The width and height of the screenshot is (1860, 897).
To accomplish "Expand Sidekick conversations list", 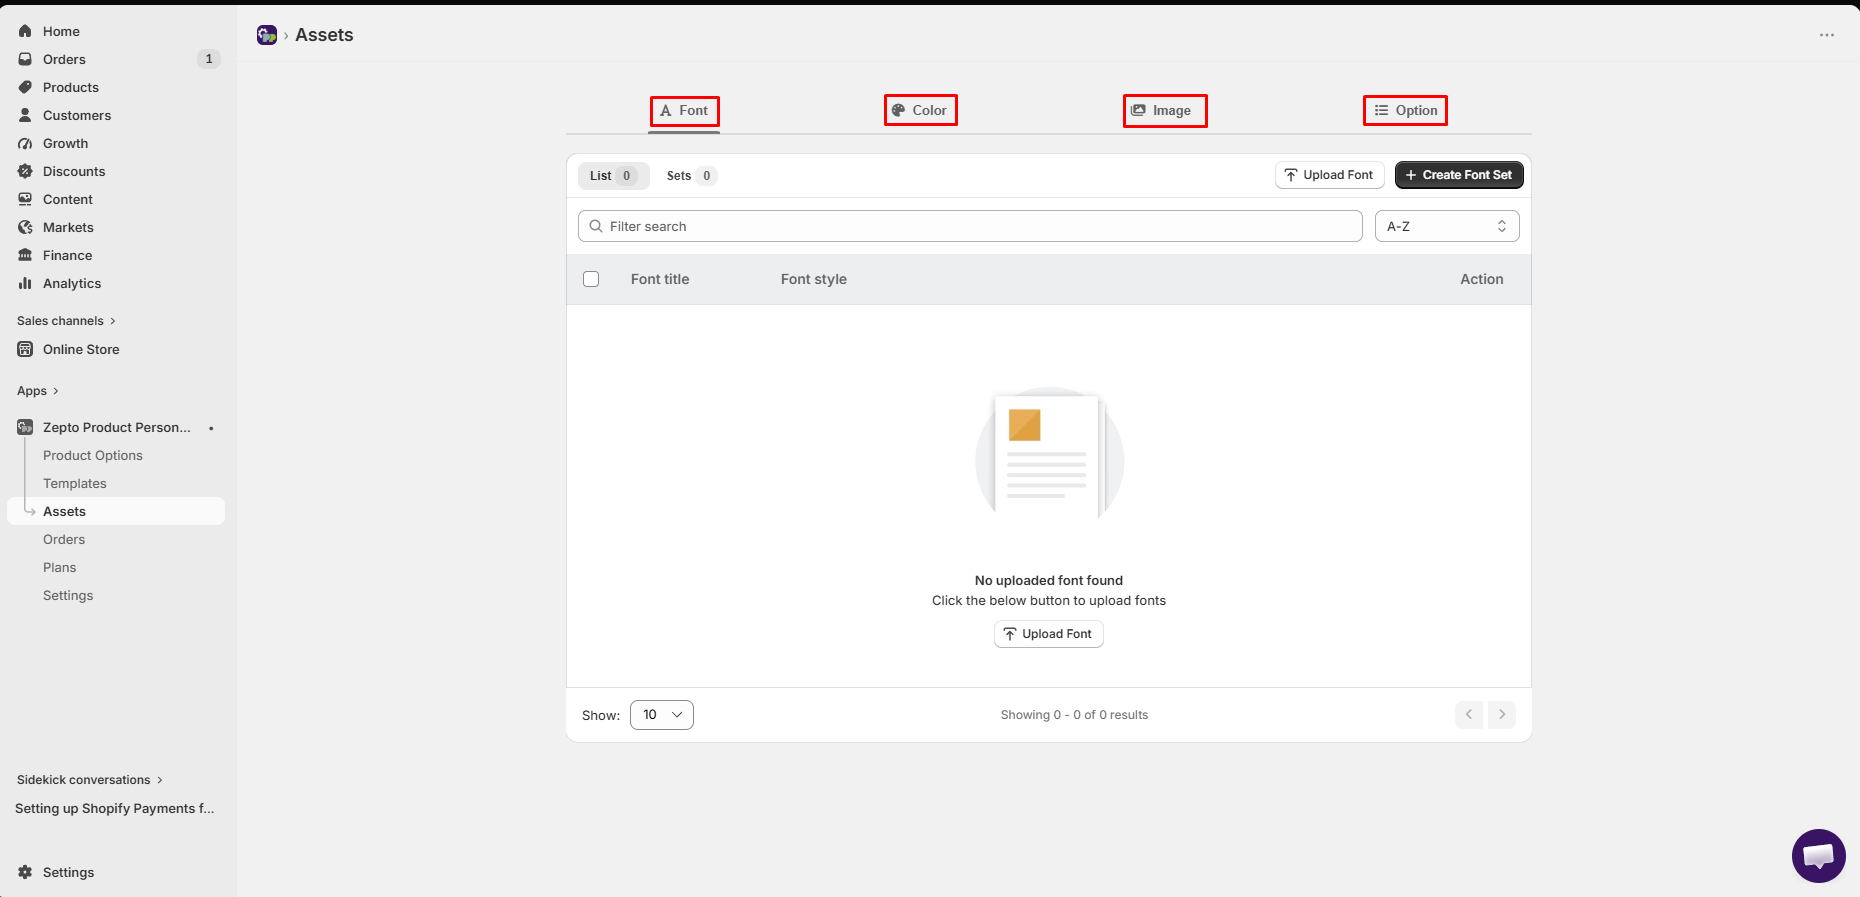I will [90, 780].
